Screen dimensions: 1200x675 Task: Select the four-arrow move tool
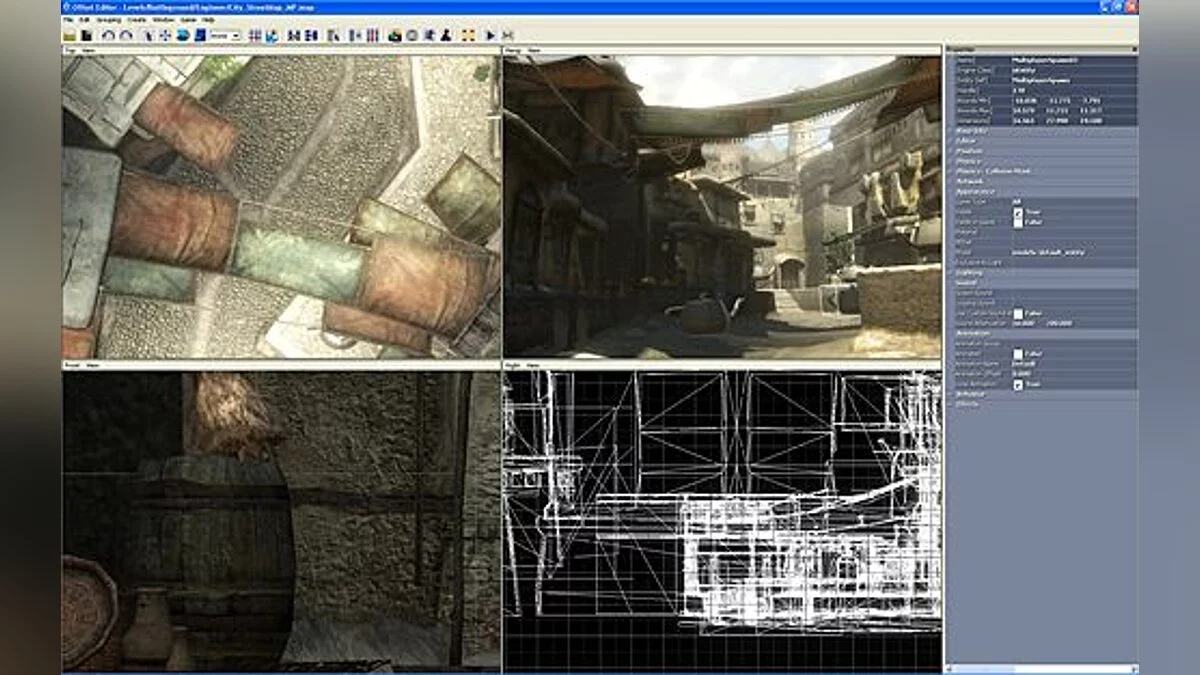click(166, 35)
